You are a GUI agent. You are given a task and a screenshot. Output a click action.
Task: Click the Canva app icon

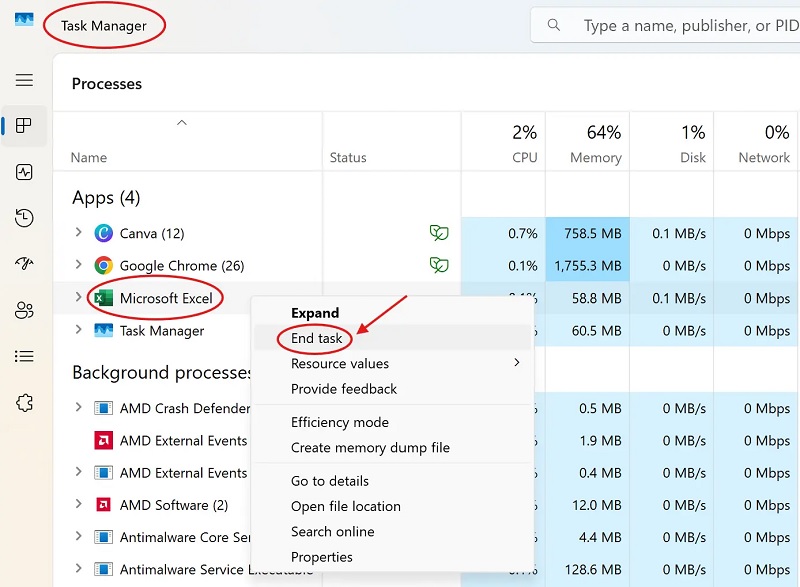(104, 233)
